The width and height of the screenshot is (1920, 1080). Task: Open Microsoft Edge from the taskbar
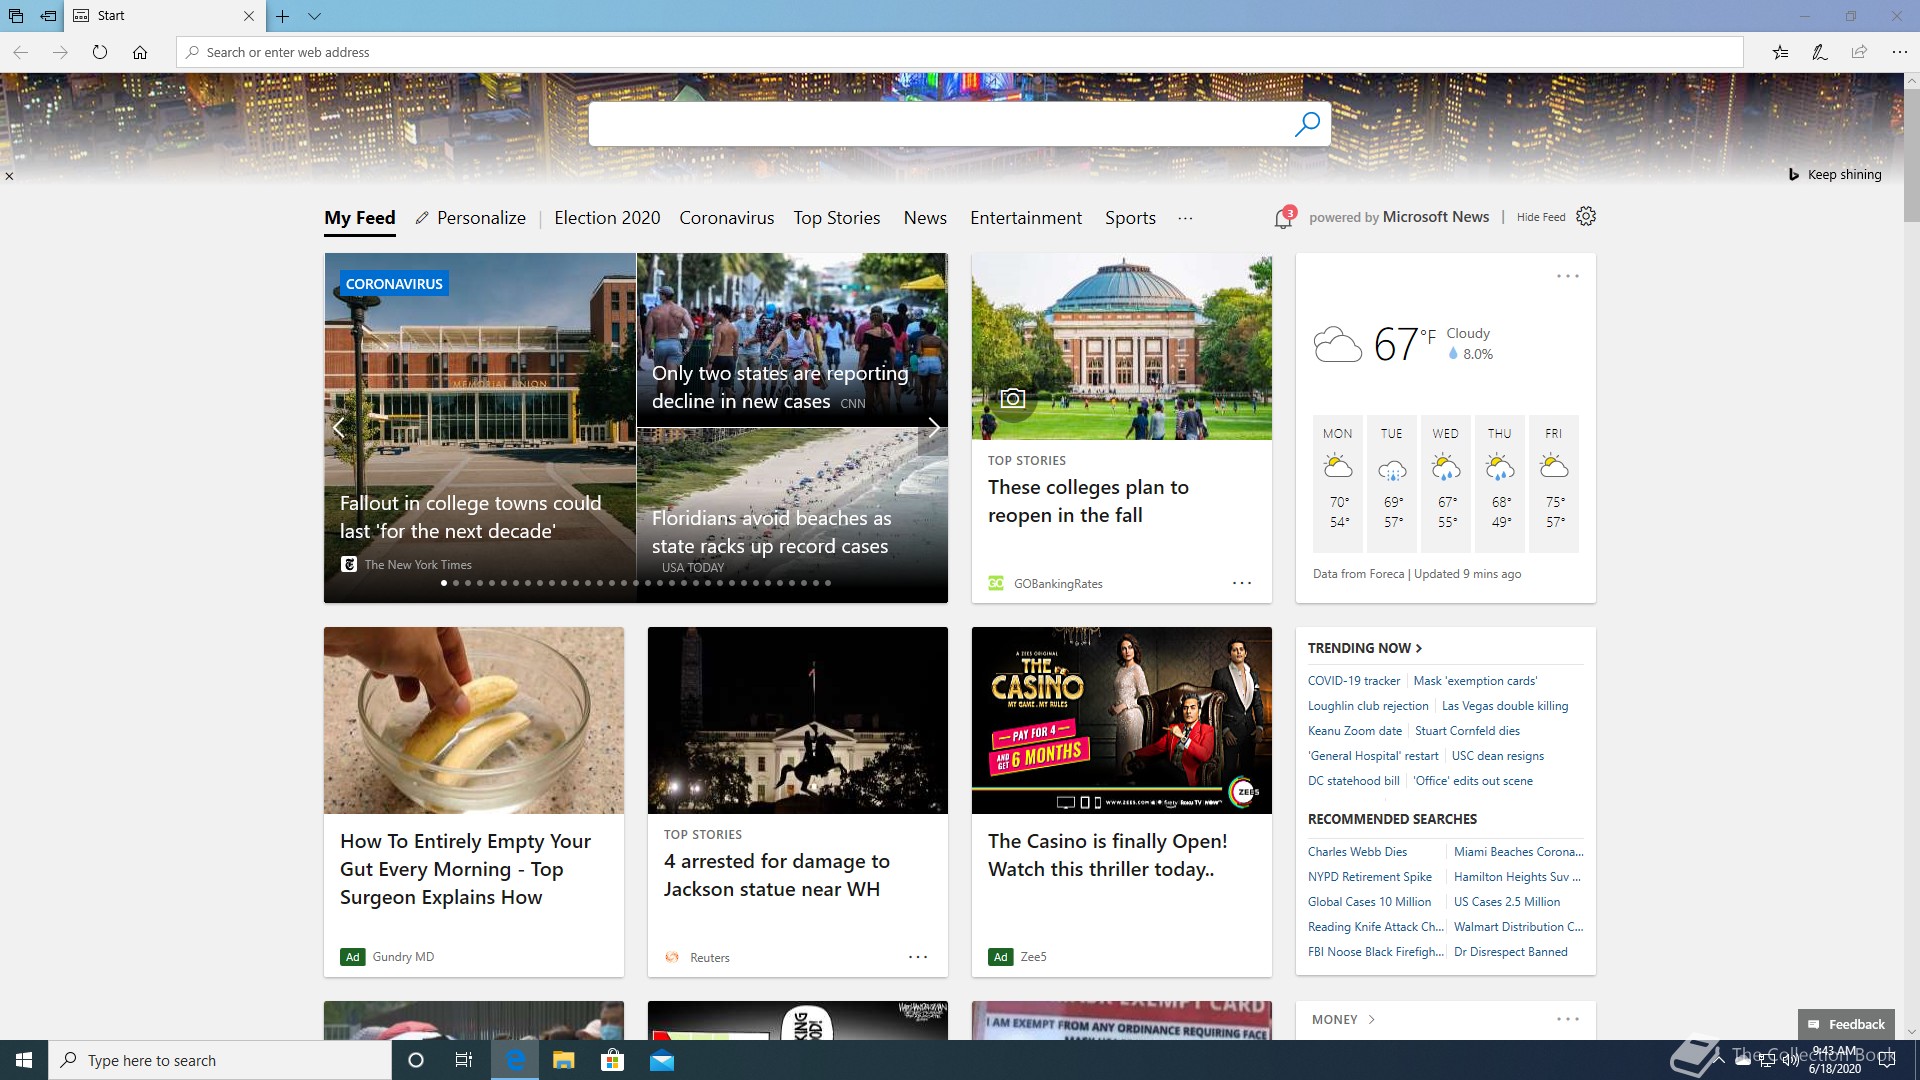[515, 1060]
